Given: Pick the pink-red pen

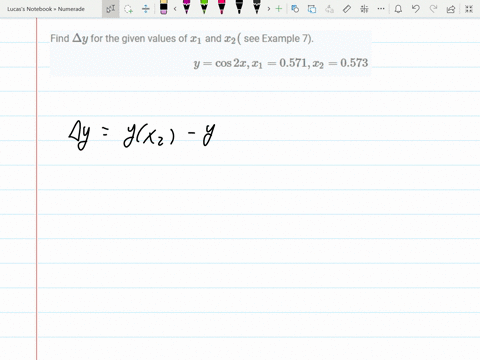Looking at the screenshot, I should coord(222,7).
